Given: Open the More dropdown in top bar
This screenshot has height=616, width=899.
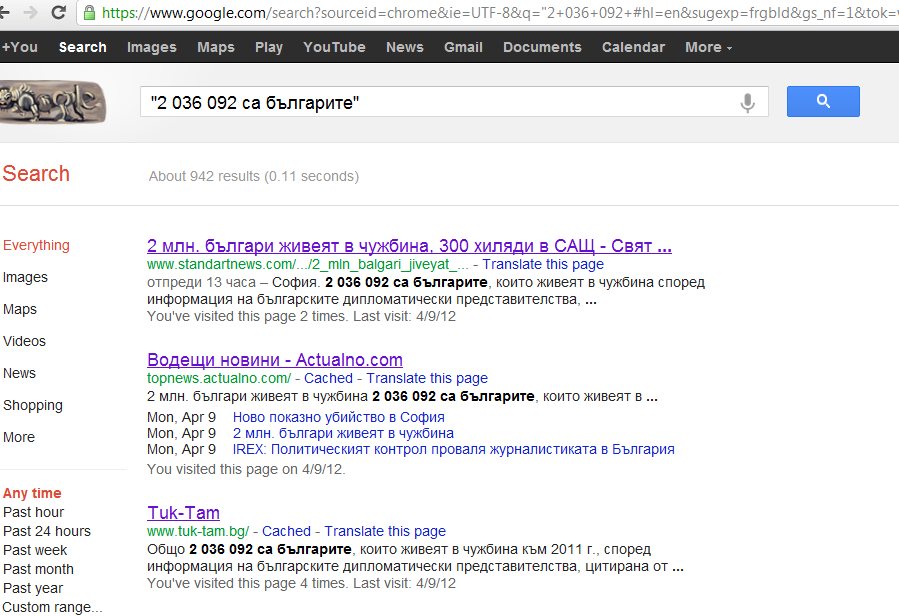Looking at the screenshot, I should 708,47.
